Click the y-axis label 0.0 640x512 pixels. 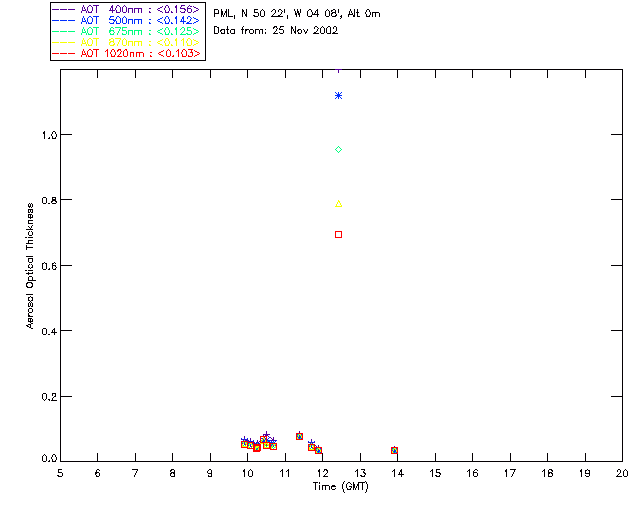(49, 459)
